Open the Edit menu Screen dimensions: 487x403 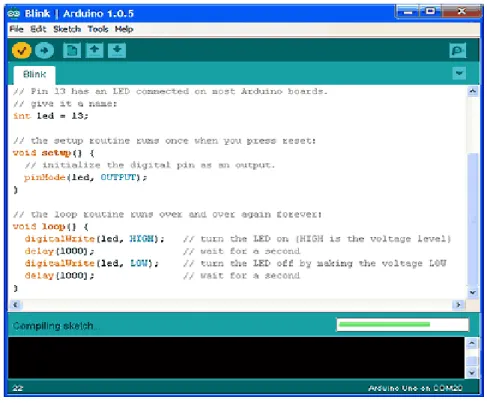pos(38,29)
